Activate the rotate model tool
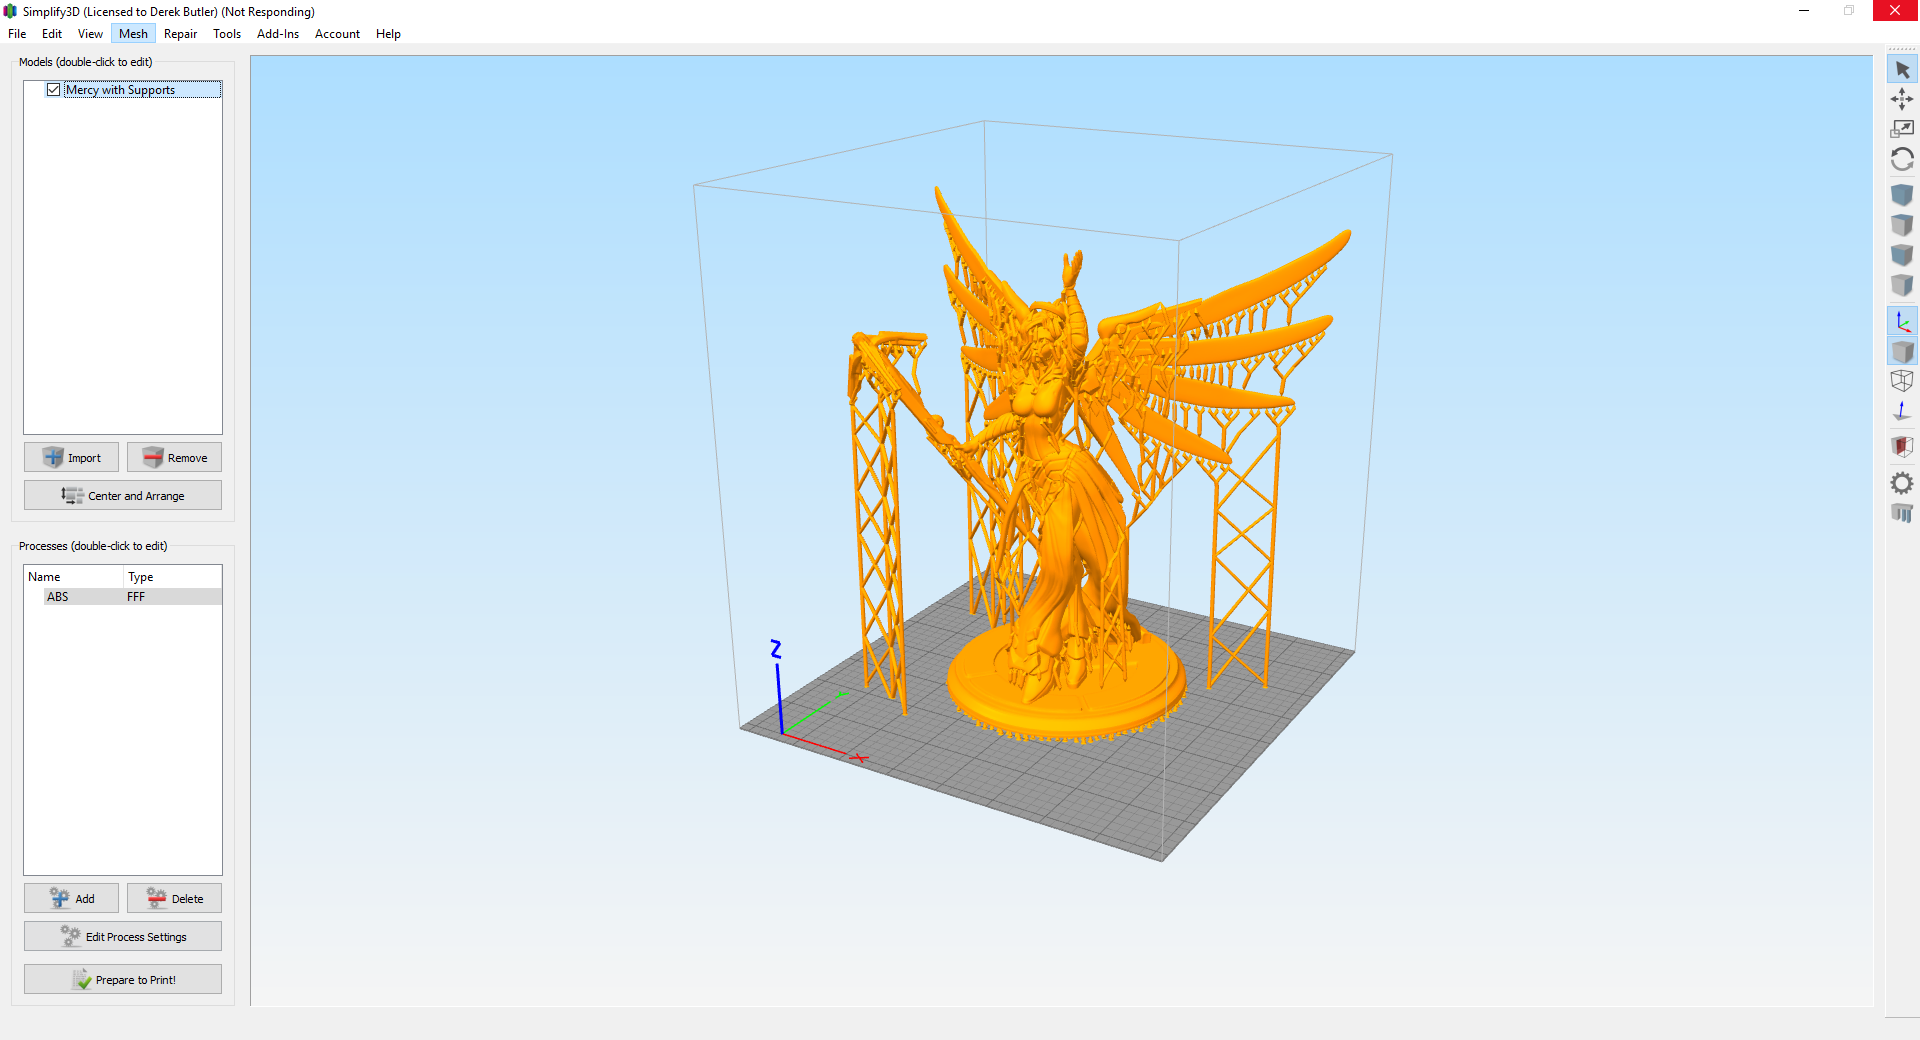This screenshot has width=1920, height=1040. pos(1902,160)
